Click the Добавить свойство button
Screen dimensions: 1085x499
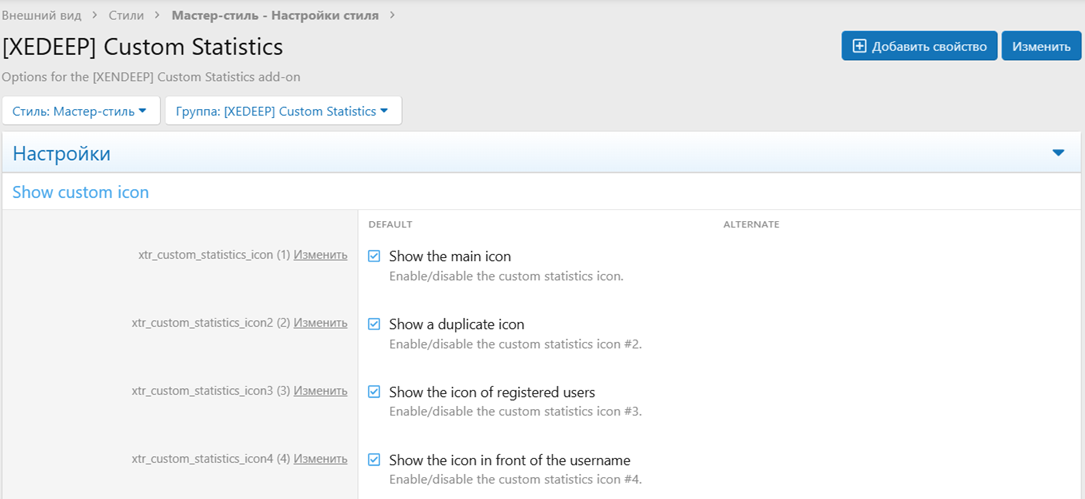coord(919,46)
